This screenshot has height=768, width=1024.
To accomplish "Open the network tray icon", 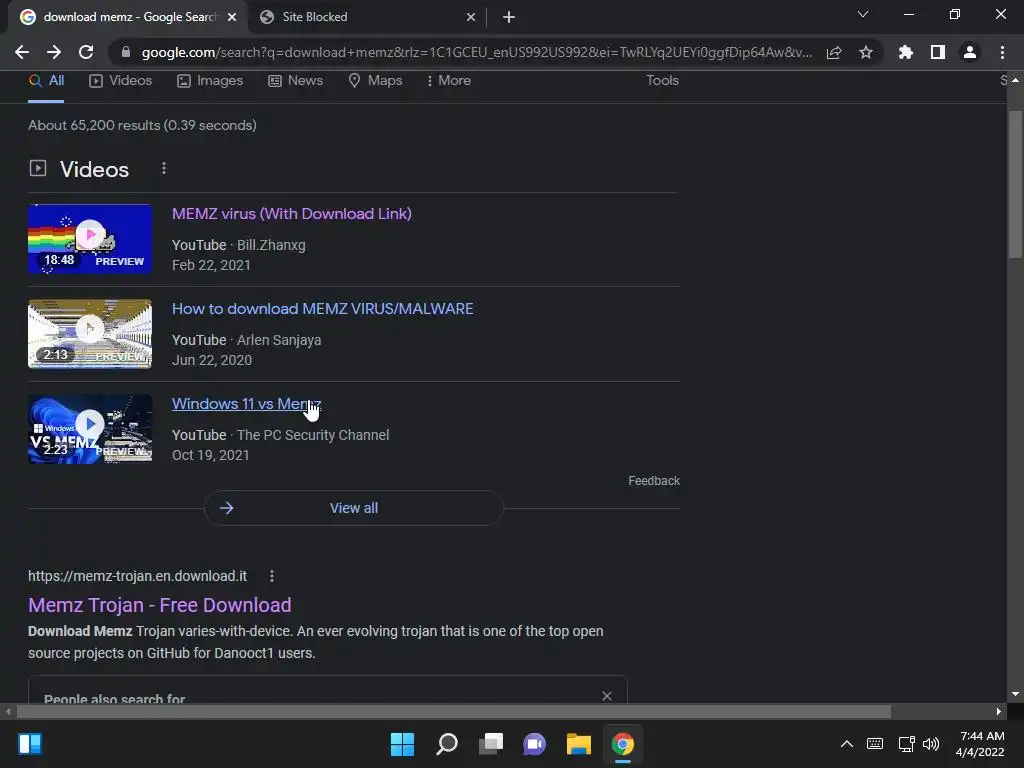I will pyautogui.click(x=906, y=744).
